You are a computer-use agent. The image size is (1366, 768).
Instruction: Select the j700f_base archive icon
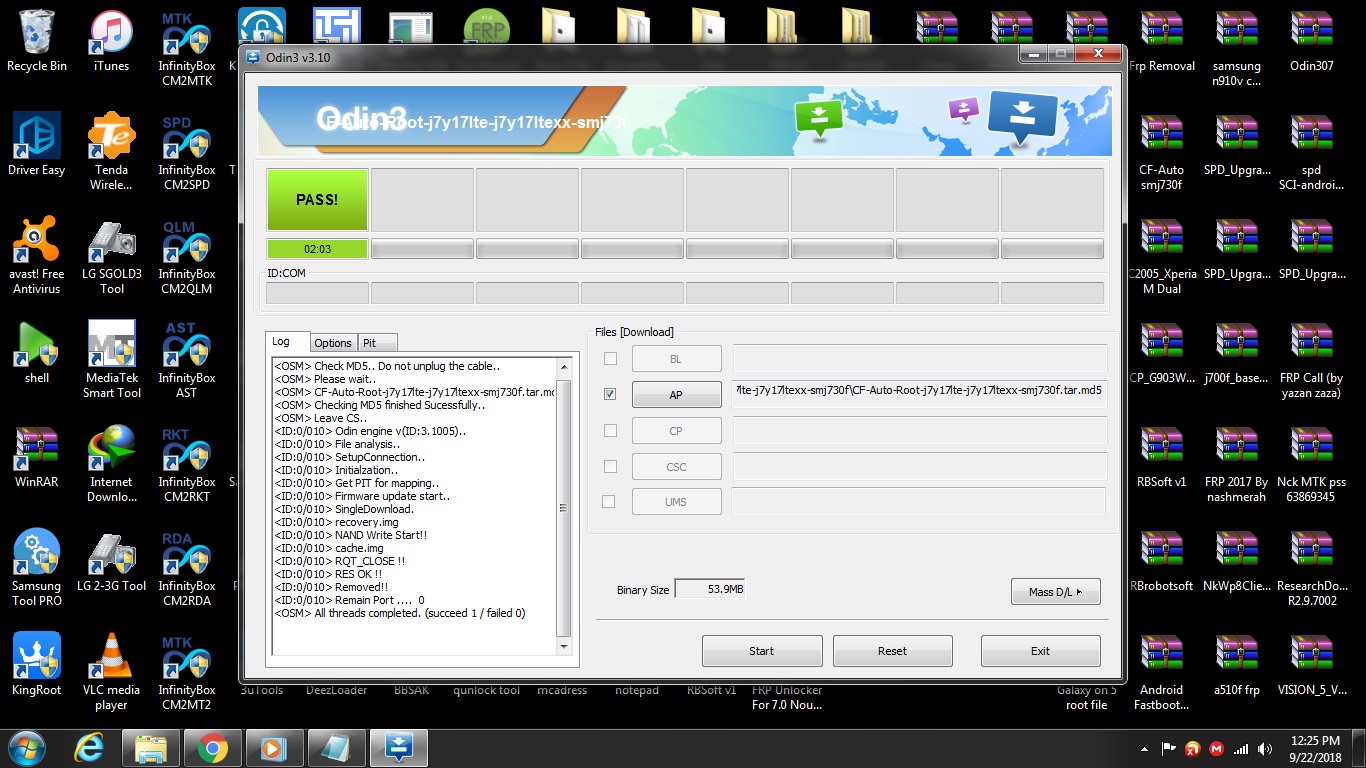point(1237,353)
